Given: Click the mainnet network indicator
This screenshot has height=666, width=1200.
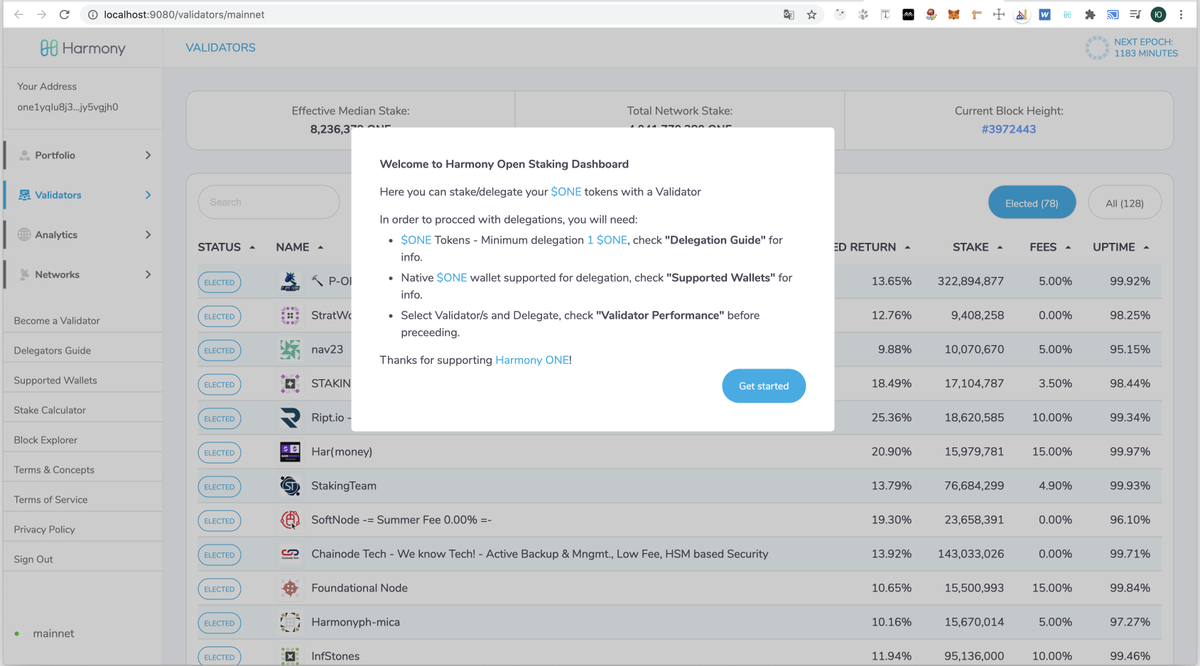Looking at the screenshot, I should coord(53,634).
